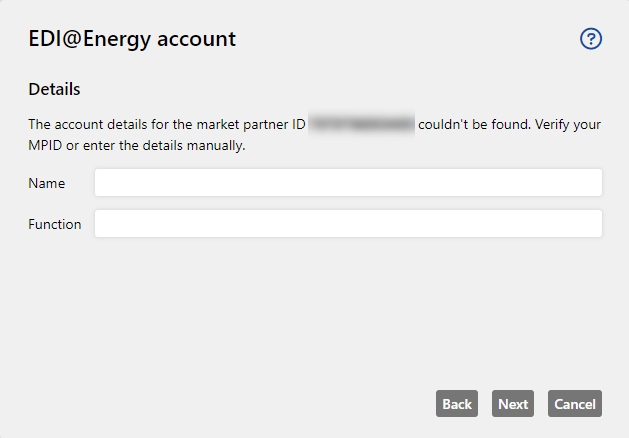Click the Function field label

(55, 224)
